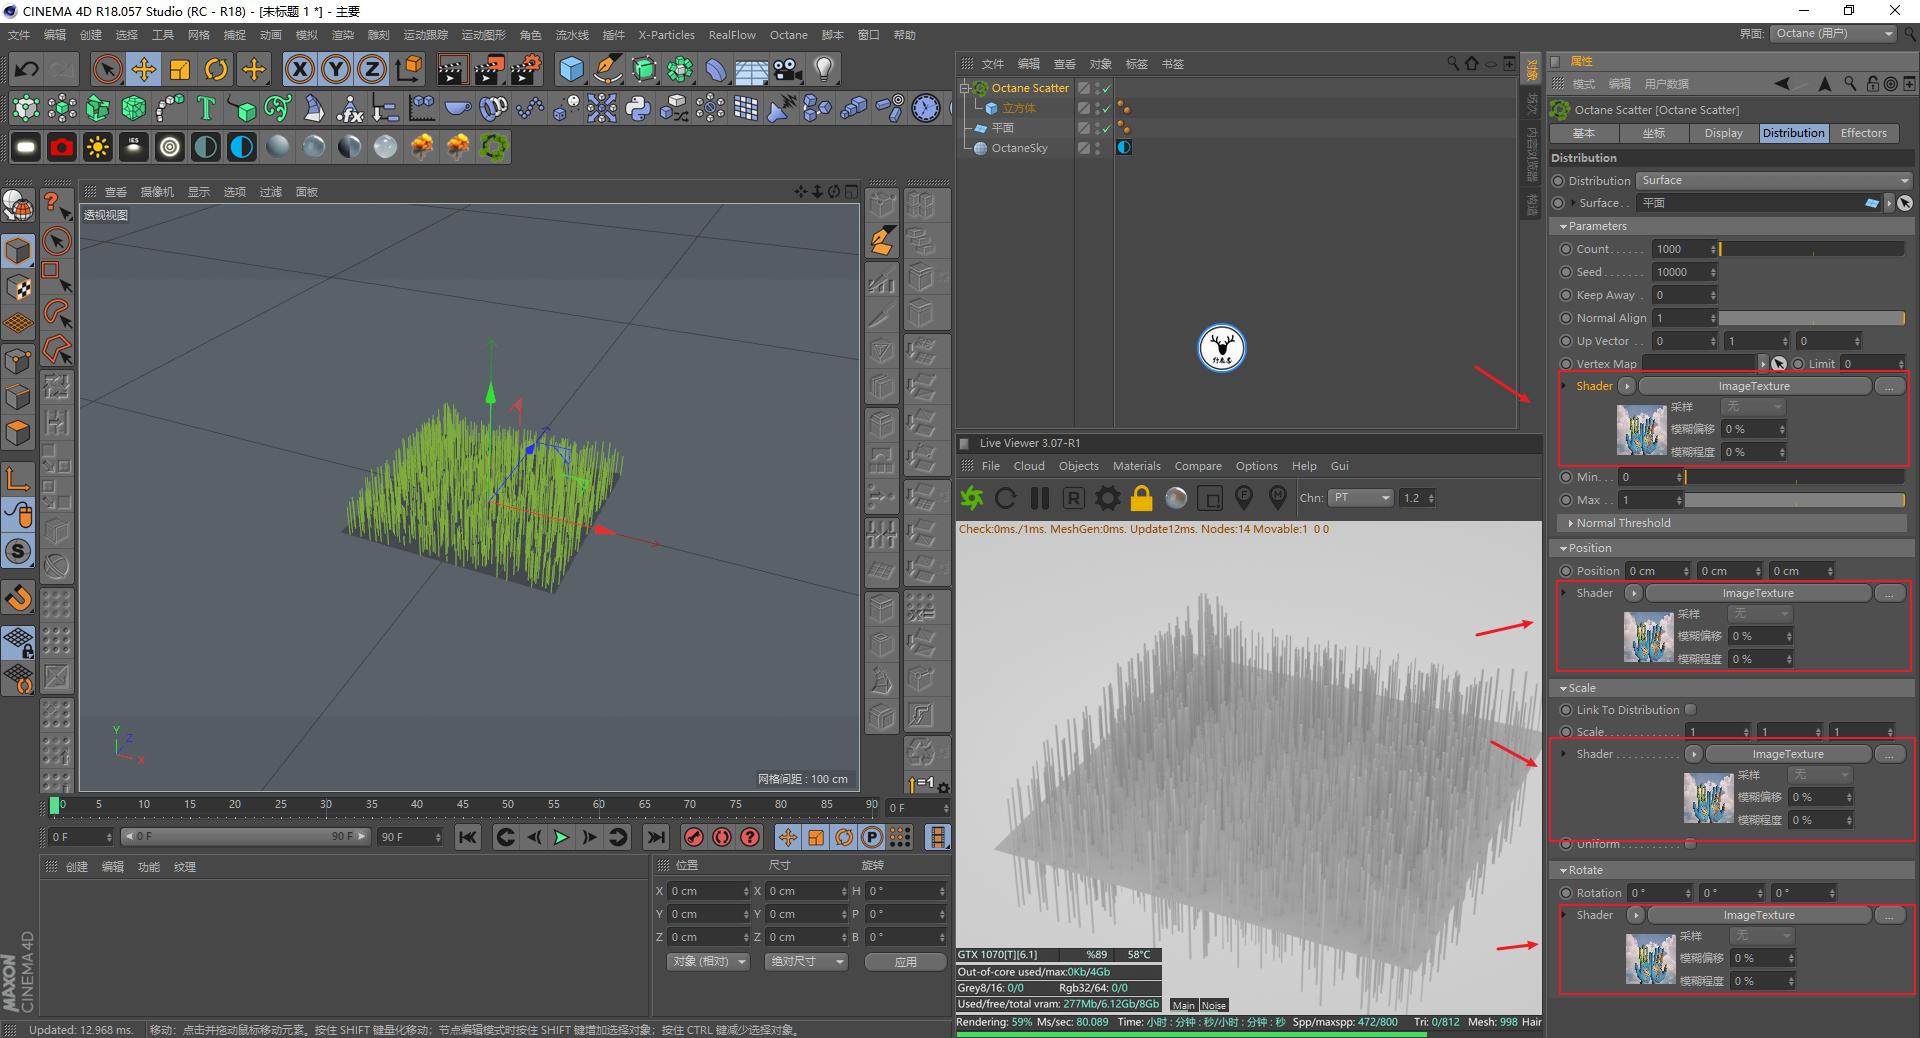Open the X-Particles menu
Screen dimensions: 1920x1038
[x=666, y=35]
